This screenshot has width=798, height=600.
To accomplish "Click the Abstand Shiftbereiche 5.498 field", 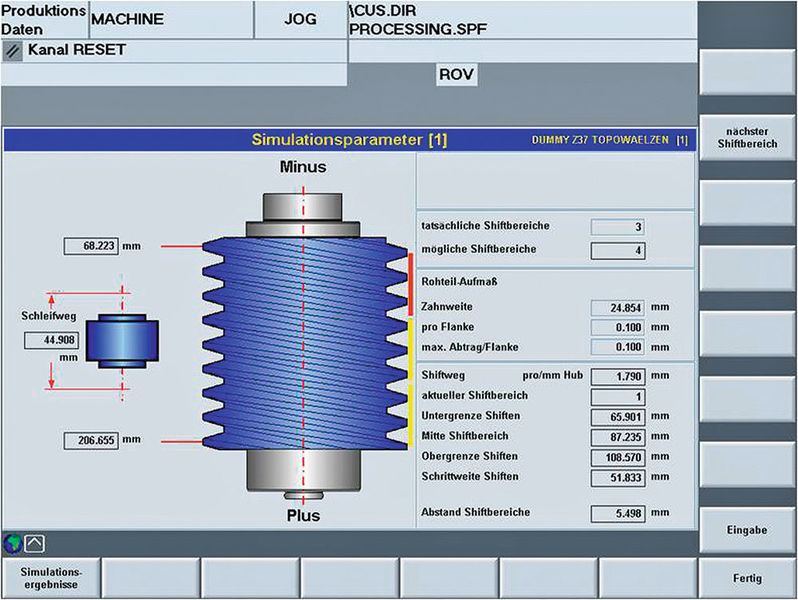I will [x=618, y=513].
